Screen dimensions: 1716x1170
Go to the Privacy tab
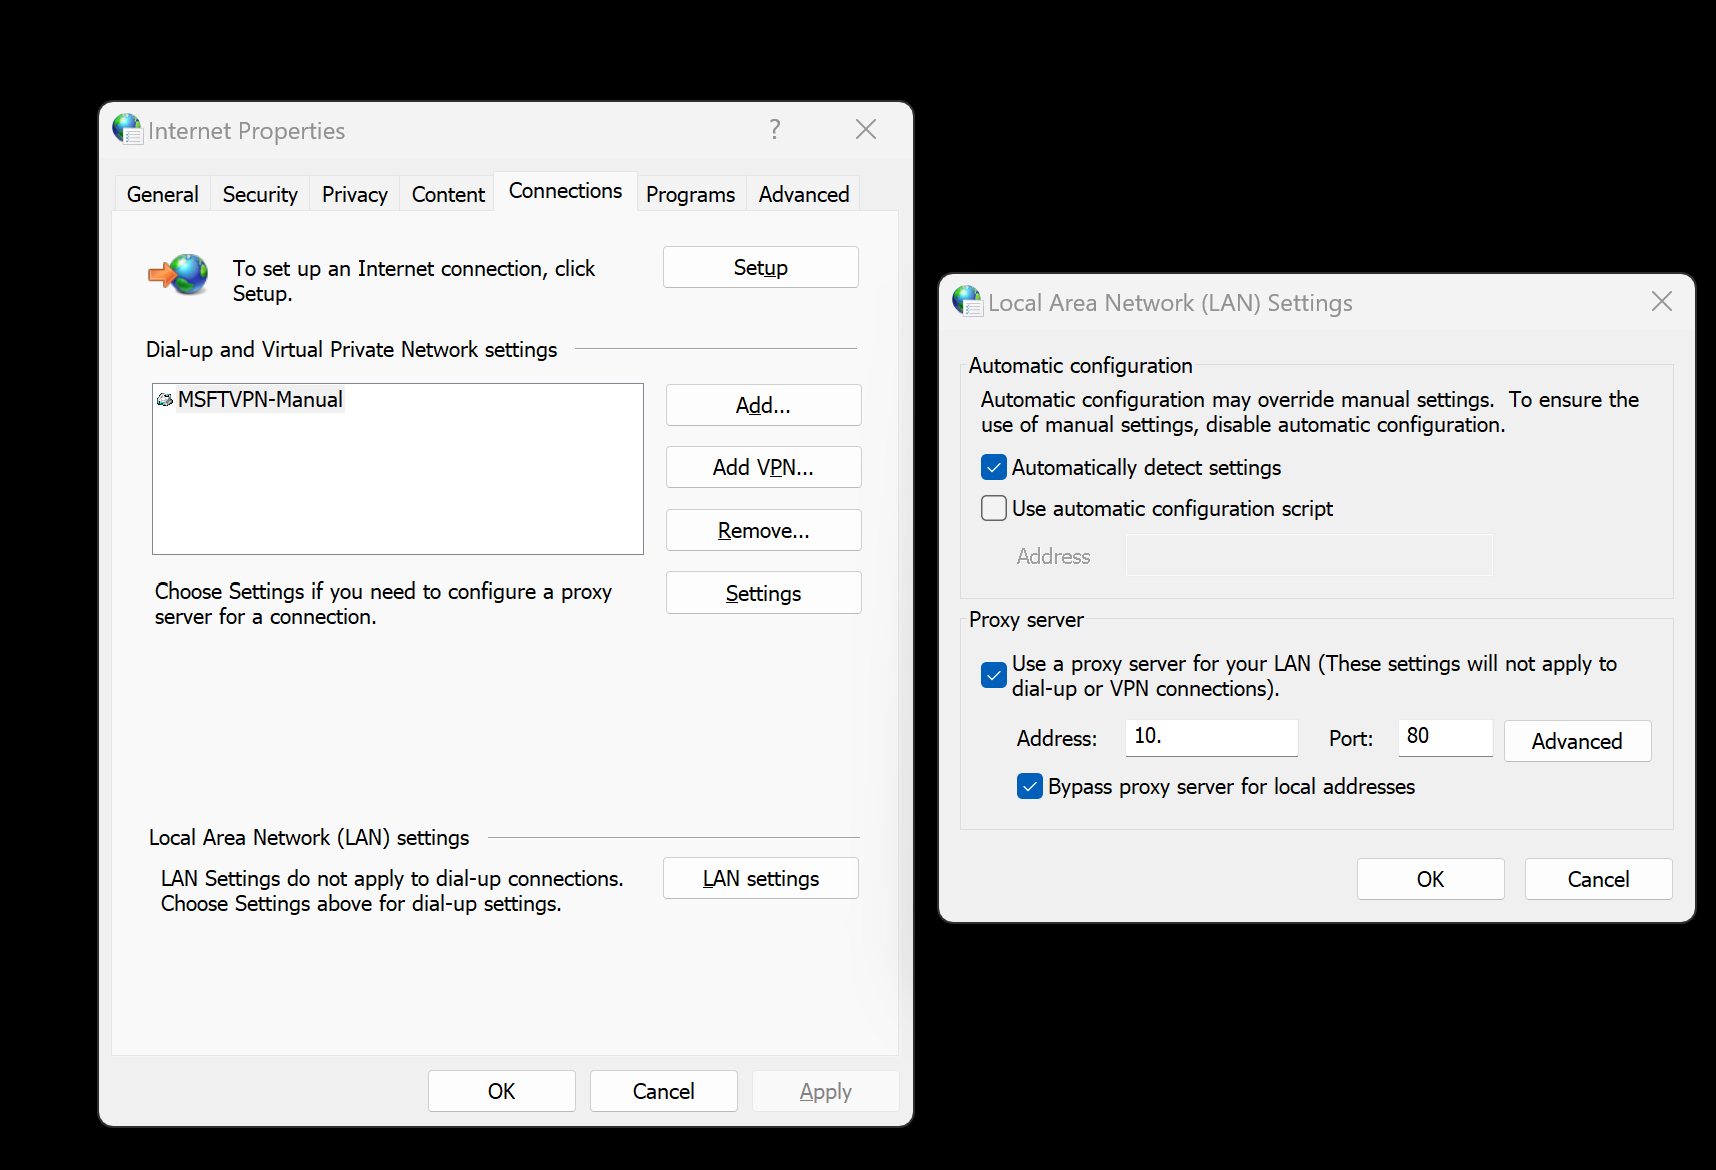(355, 194)
